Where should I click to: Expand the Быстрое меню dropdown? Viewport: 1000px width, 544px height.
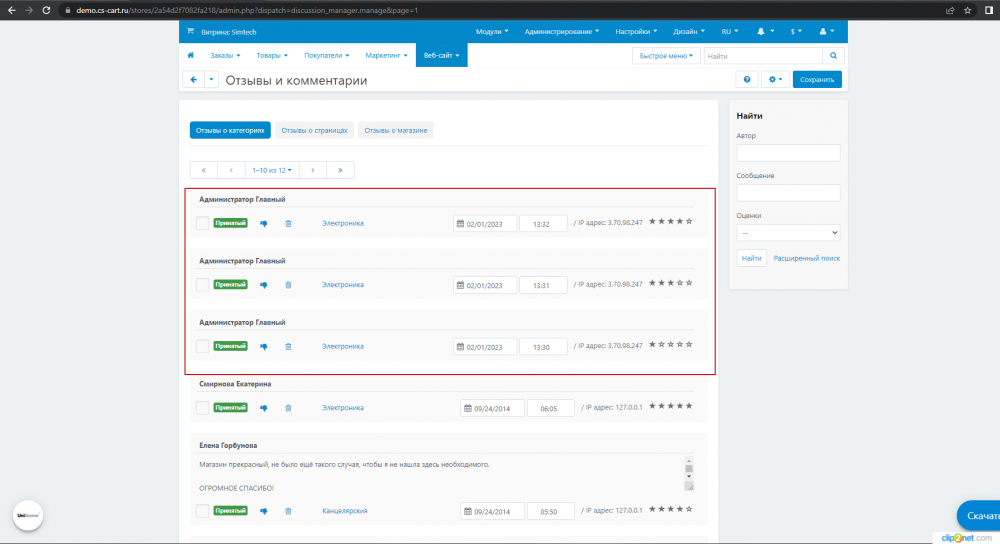(x=666, y=56)
